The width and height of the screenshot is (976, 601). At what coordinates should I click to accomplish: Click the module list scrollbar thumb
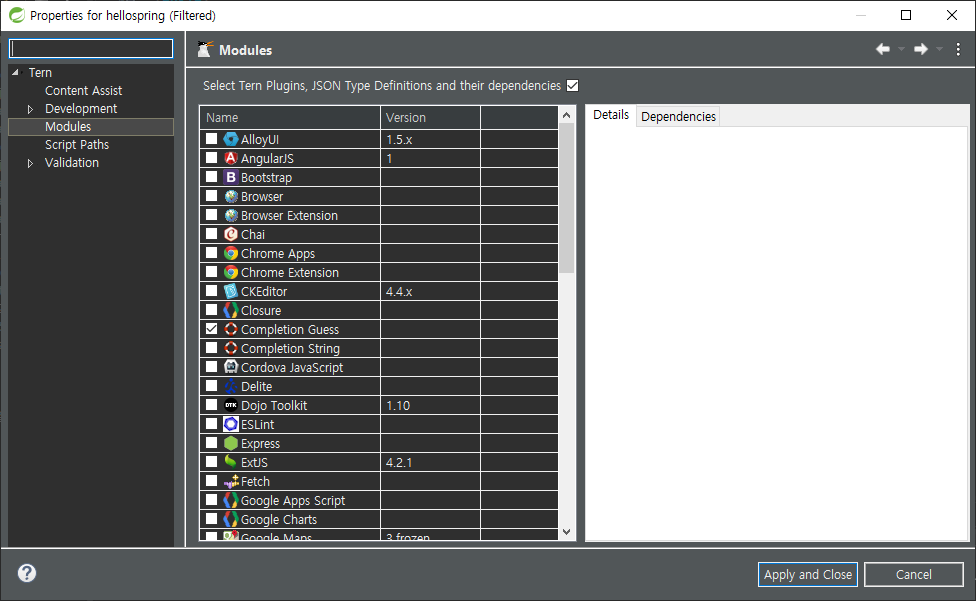566,198
